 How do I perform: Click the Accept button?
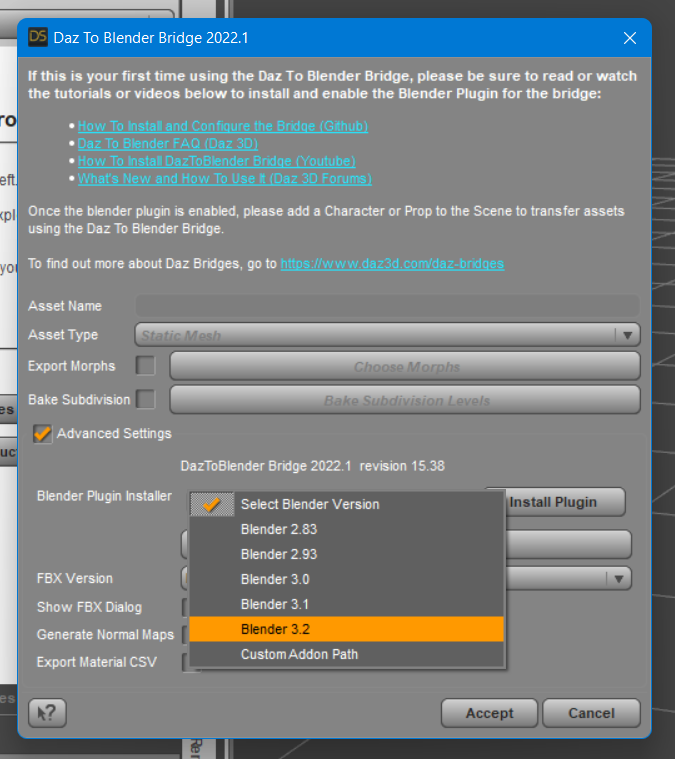point(489,713)
